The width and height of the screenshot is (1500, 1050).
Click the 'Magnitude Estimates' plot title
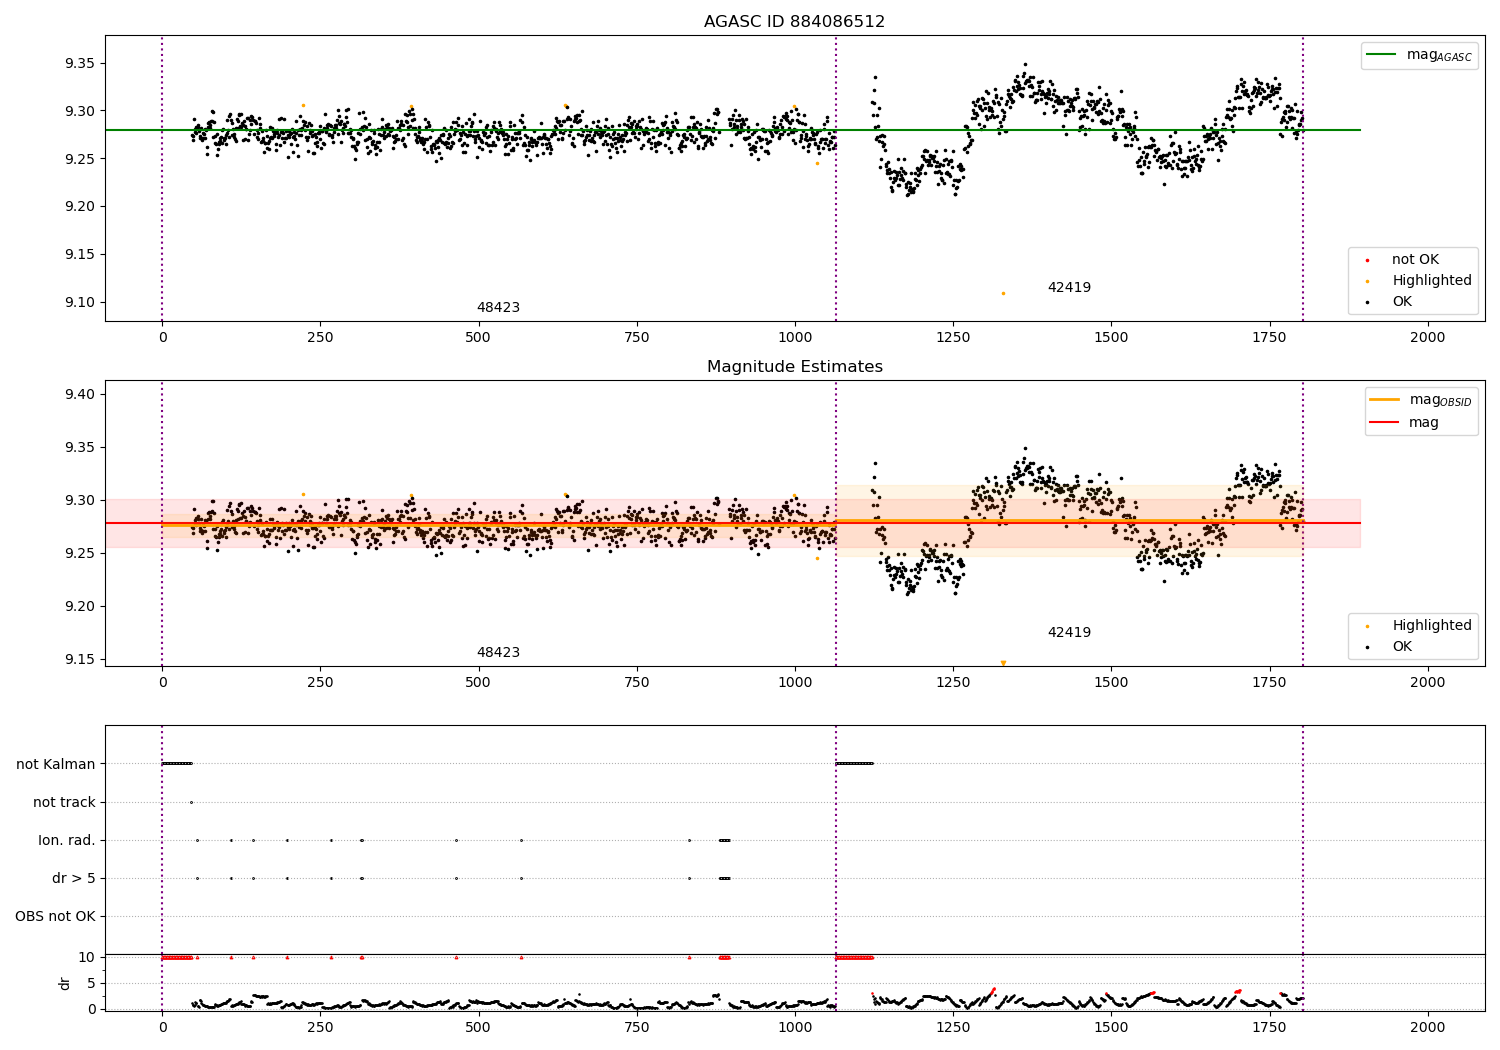coord(794,367)
